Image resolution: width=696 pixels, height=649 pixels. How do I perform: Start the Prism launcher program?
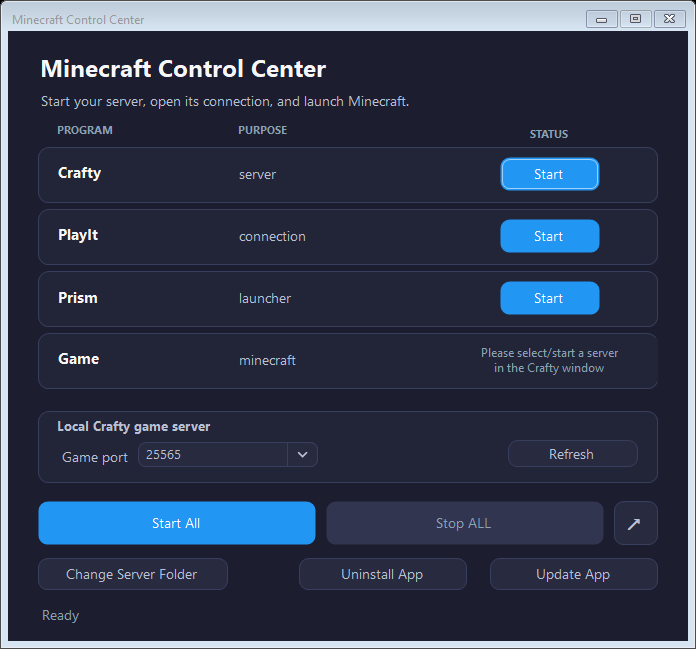pyautogui.click(x=550, y=298)
